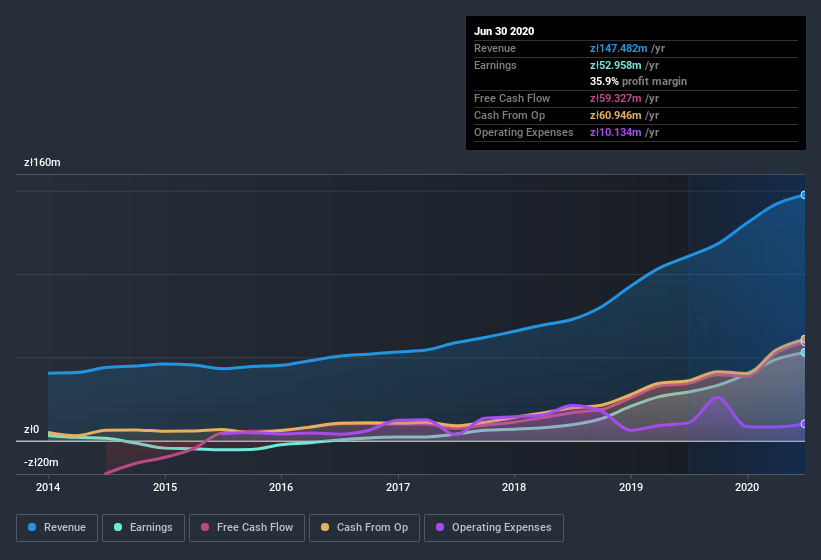Screen dimensions: 821x560
Task: Click the Earnings line endpoint marker
Action: click(804, 353)
